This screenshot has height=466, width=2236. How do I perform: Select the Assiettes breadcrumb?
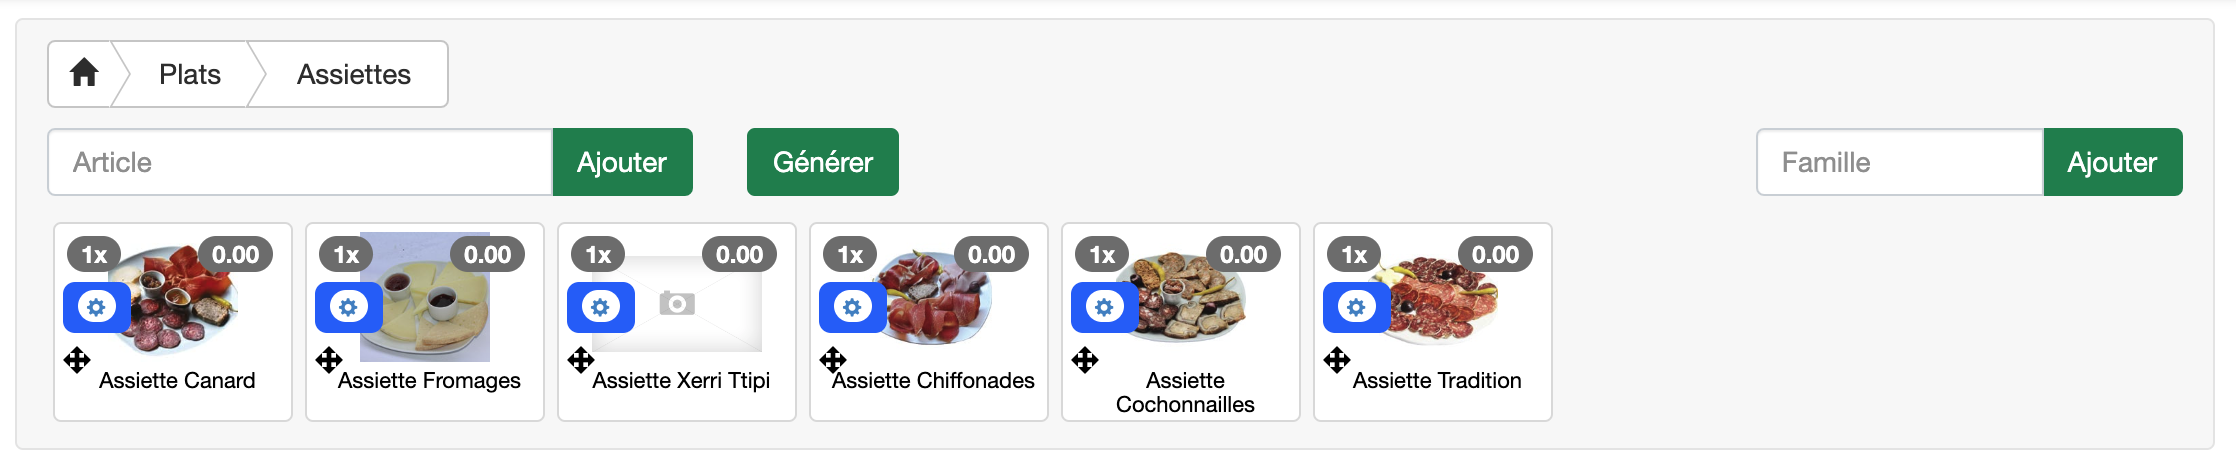[x=354, y=74]
